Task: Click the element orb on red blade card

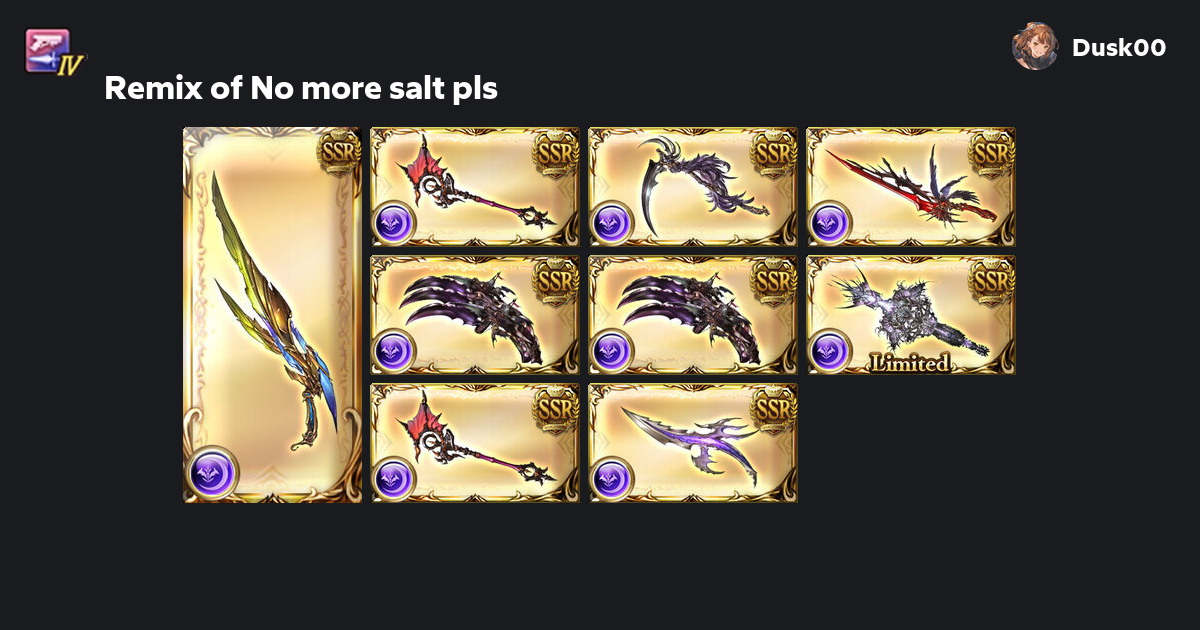Action: 830,223
